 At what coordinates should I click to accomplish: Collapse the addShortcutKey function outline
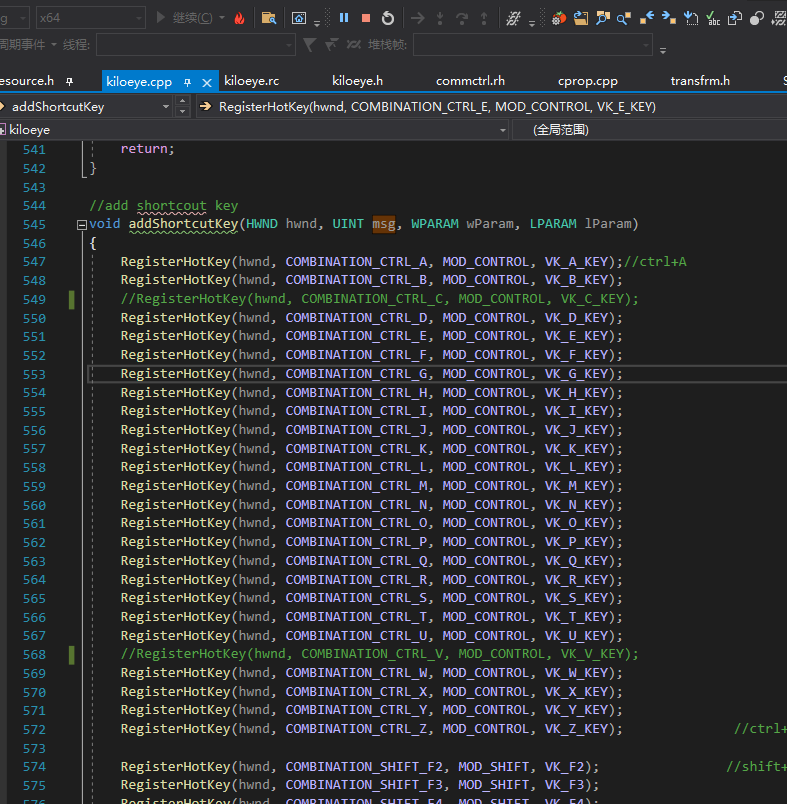[82, 224]
